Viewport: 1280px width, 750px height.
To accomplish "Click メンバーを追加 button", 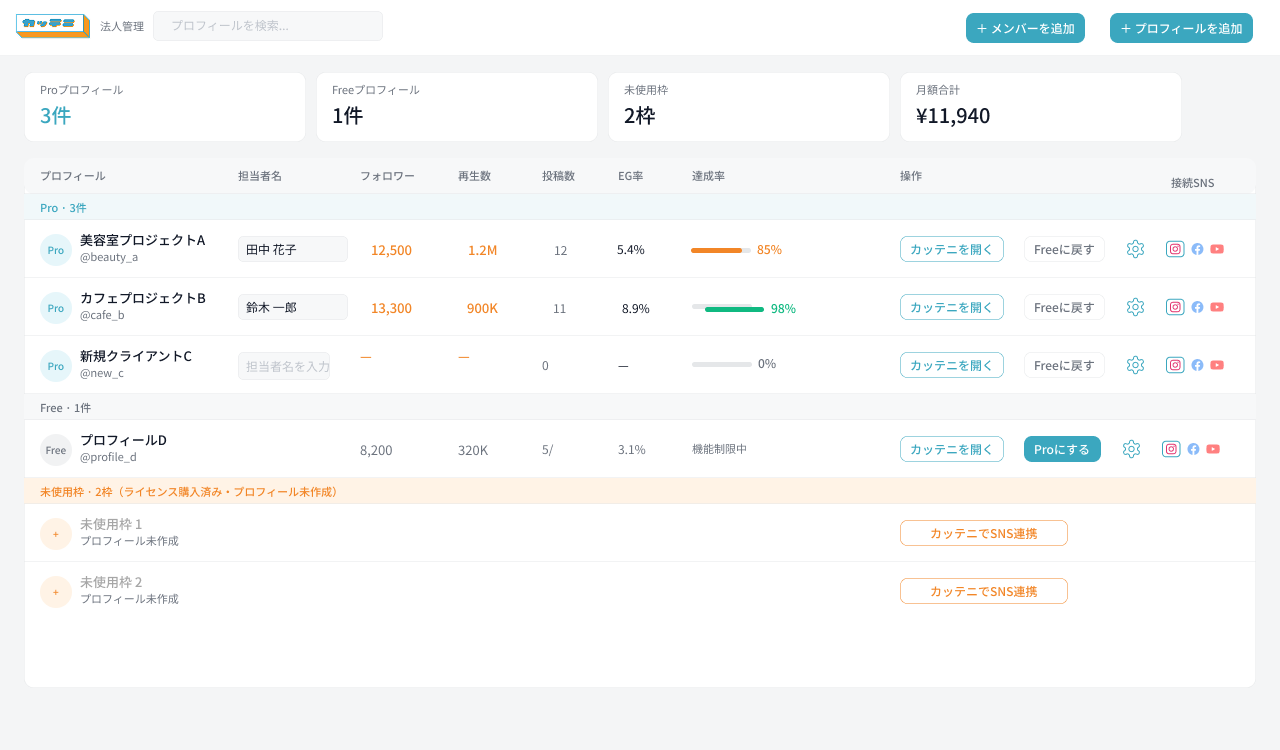I will click(1025, 28).
